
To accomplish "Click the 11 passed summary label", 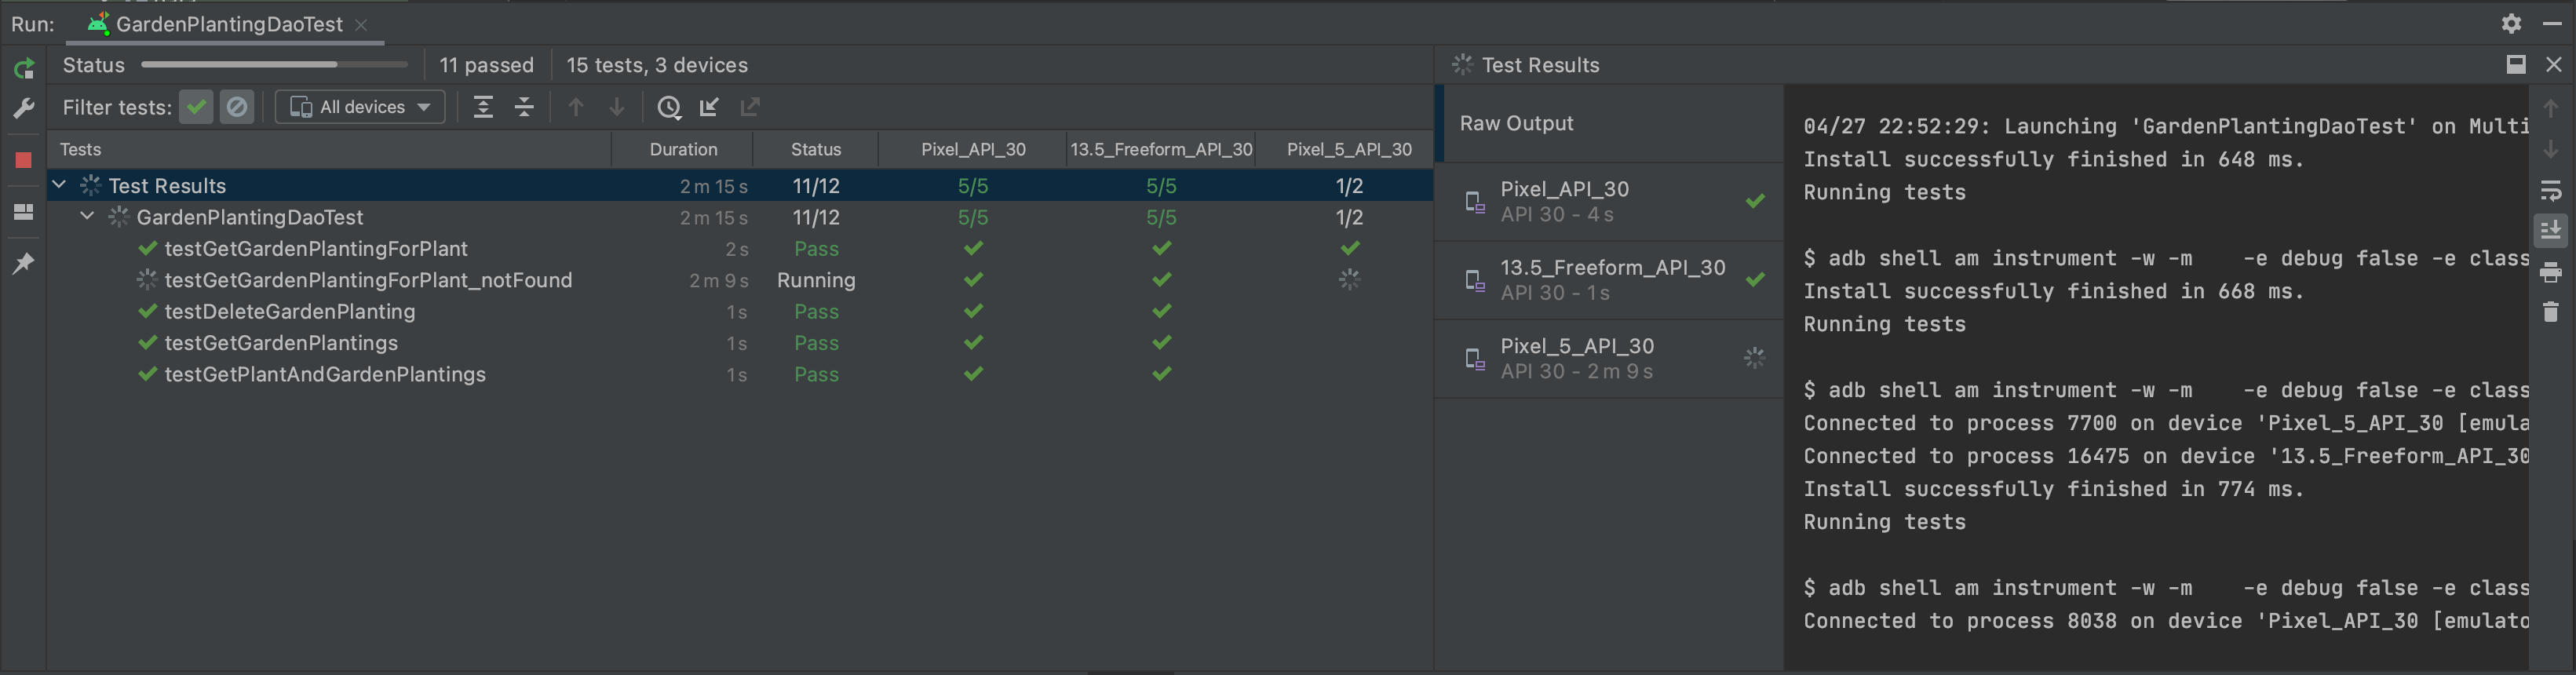I will pos(486,65).
